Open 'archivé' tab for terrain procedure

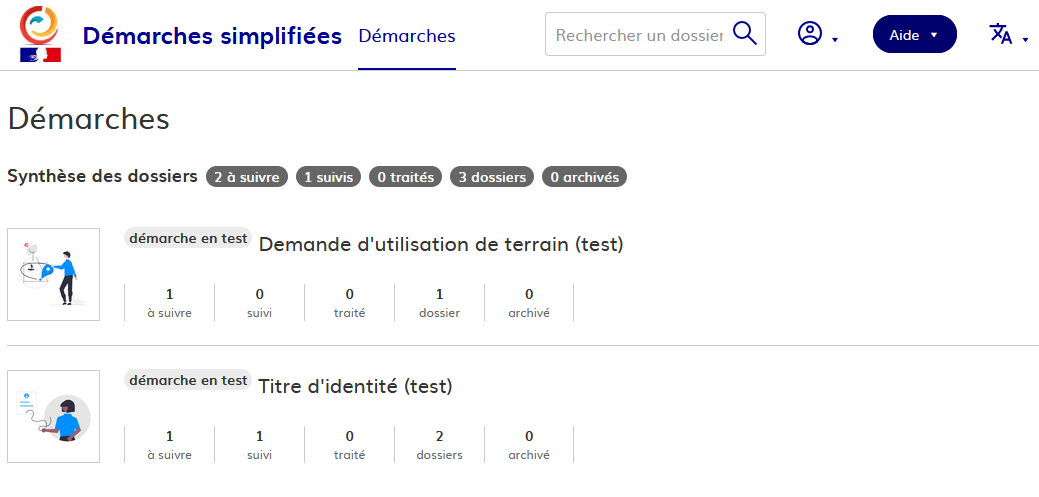coord(529,302)
